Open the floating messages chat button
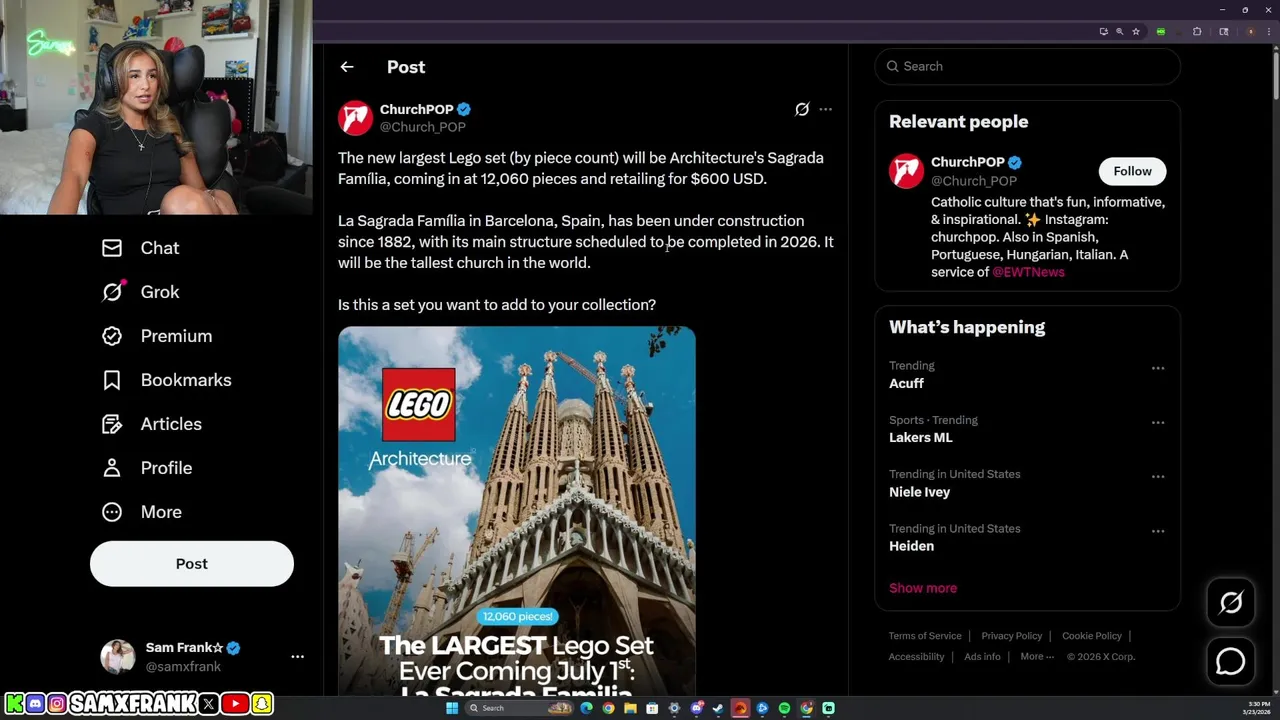Viewport: 1280px width, 720px height. (1231, 662)
